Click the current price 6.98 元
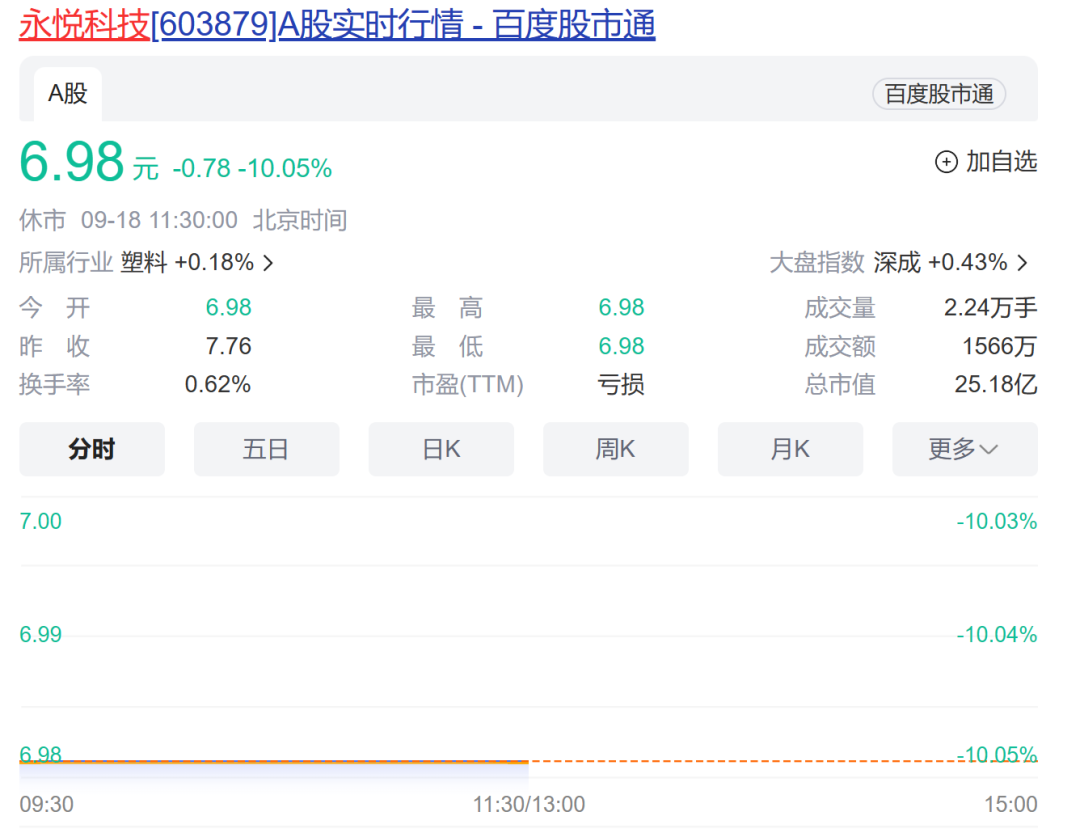 89,163
